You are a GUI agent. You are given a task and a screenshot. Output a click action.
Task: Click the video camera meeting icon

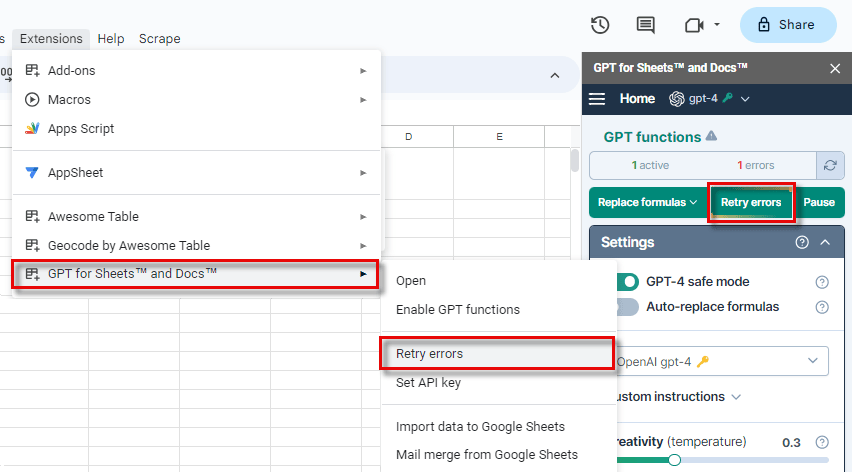pos(694,25)
